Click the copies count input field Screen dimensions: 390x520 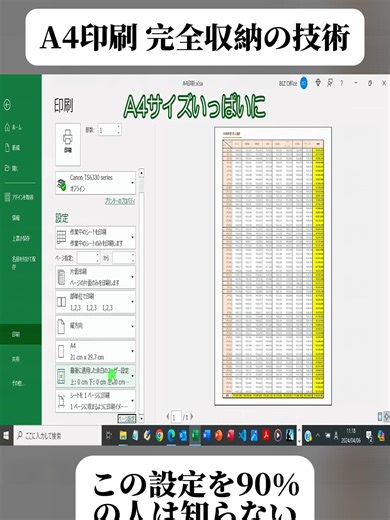[107, 130]
